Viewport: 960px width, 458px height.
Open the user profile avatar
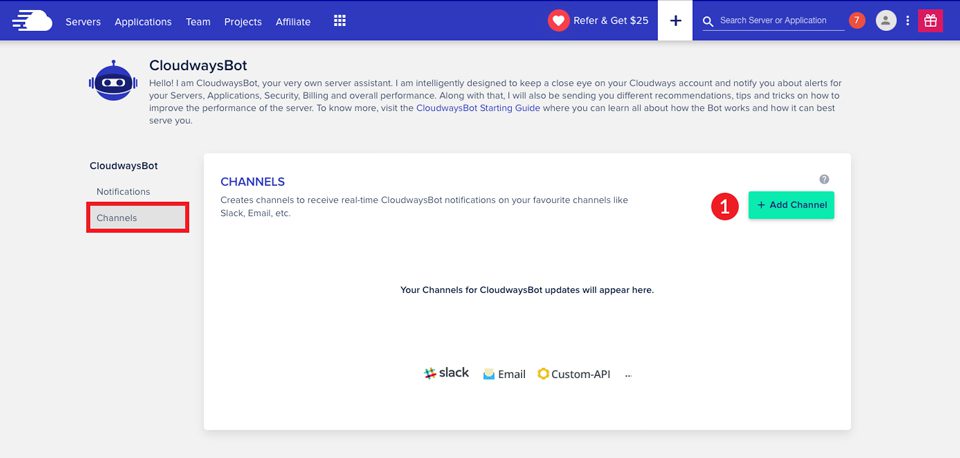886,21
